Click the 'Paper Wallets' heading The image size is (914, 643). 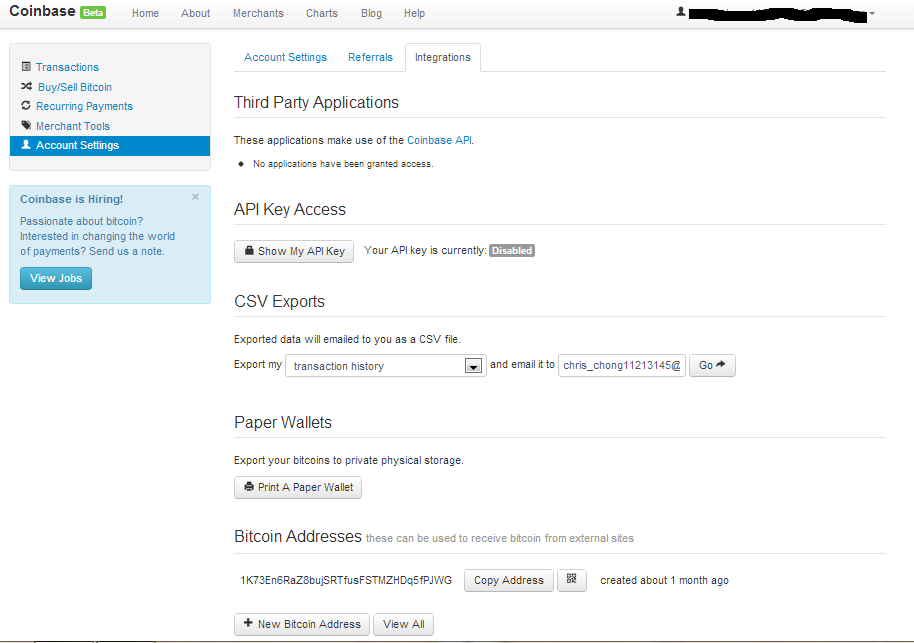[x=283, y=422]
